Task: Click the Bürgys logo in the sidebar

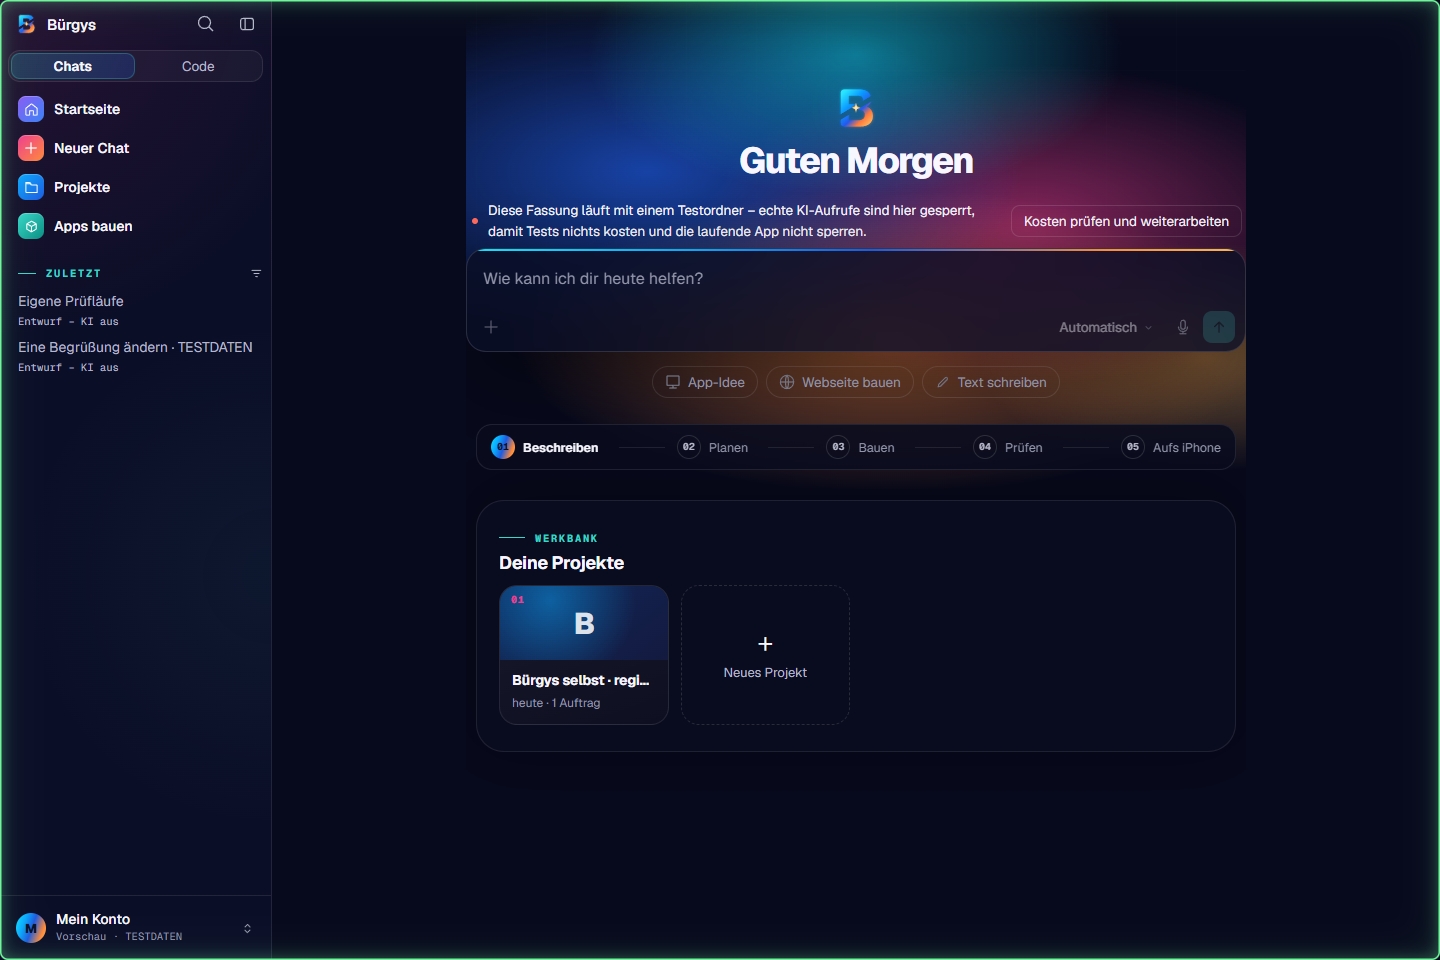Action: coord(27,24)
